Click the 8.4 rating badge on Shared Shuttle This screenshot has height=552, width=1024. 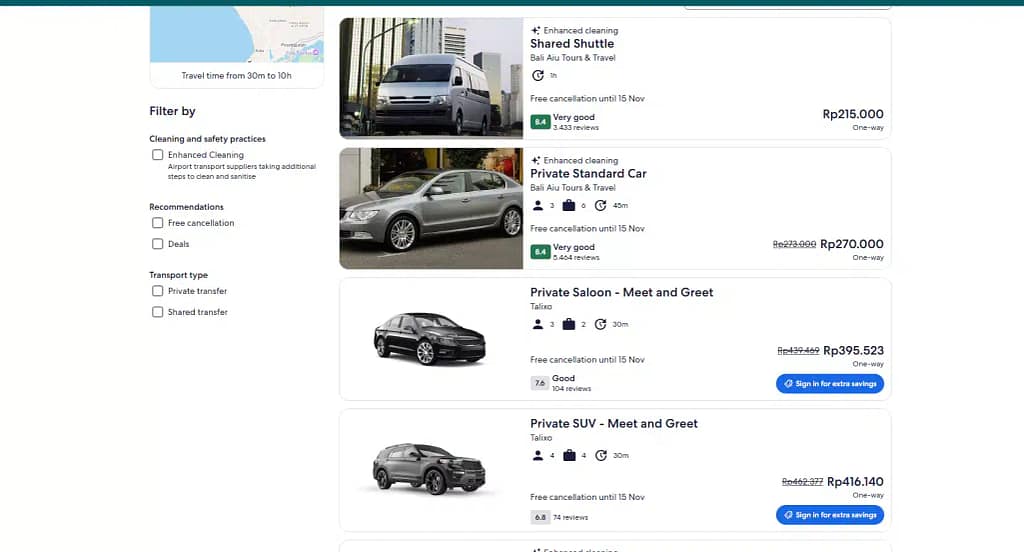pos(540,122)
